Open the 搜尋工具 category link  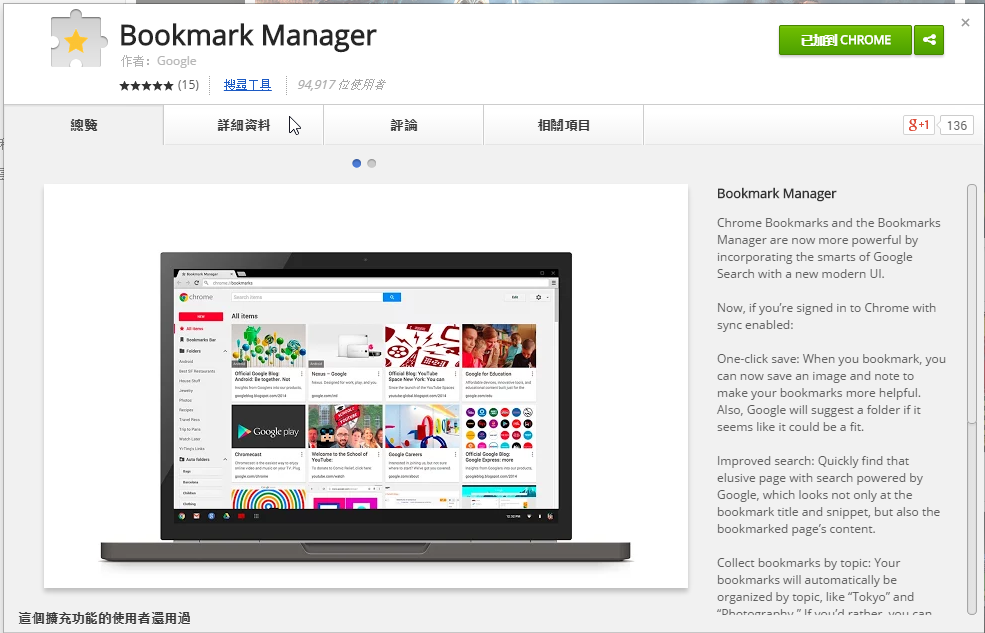(x=248, y=85)
